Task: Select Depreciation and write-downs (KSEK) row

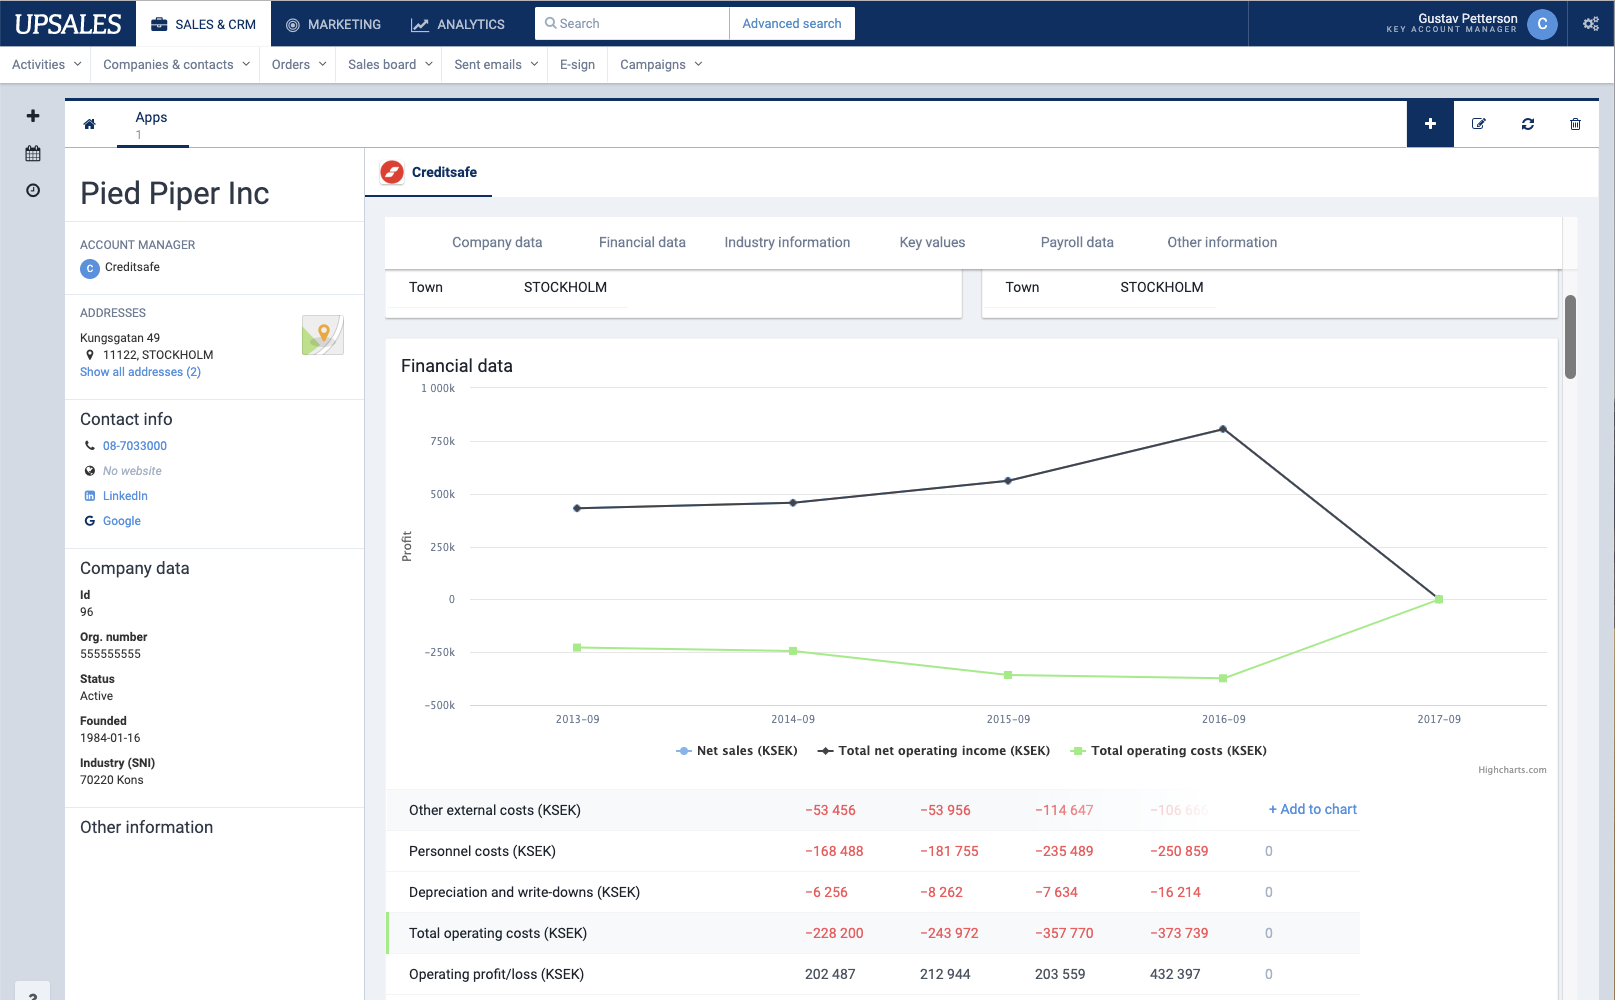Action: pyautogui.click(x=873, y=892)
